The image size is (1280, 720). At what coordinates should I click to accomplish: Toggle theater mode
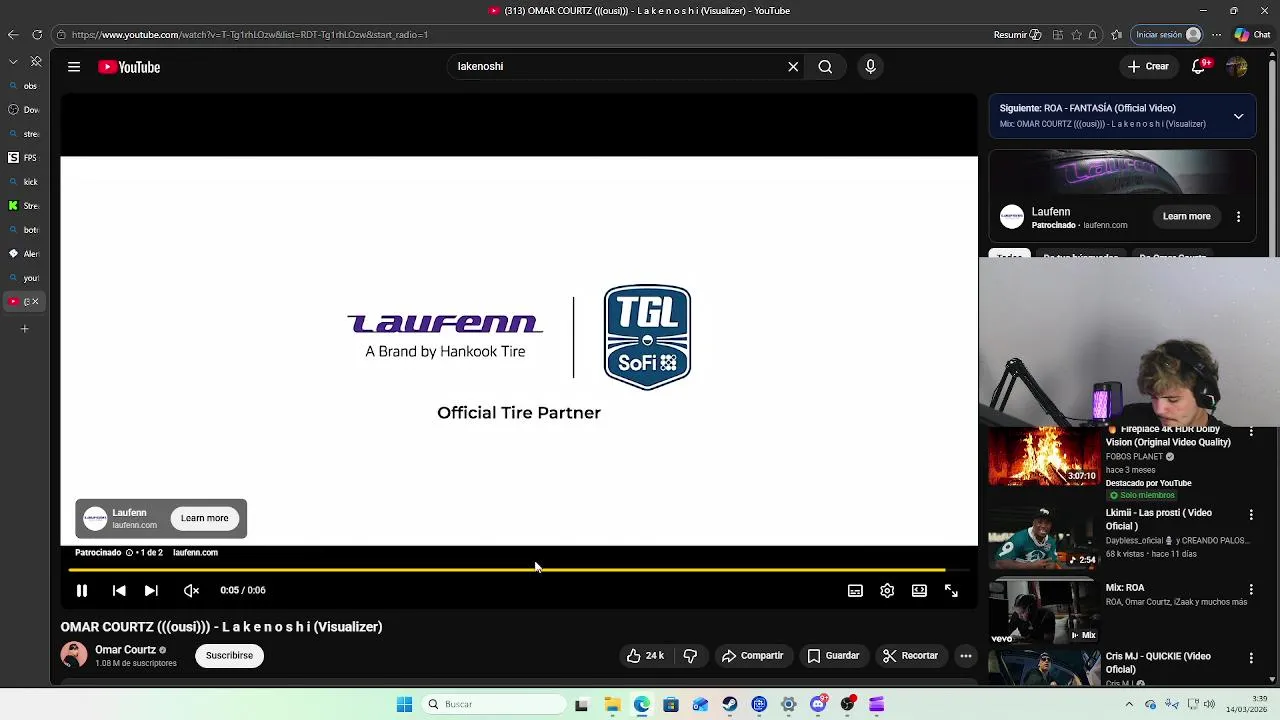919,591
